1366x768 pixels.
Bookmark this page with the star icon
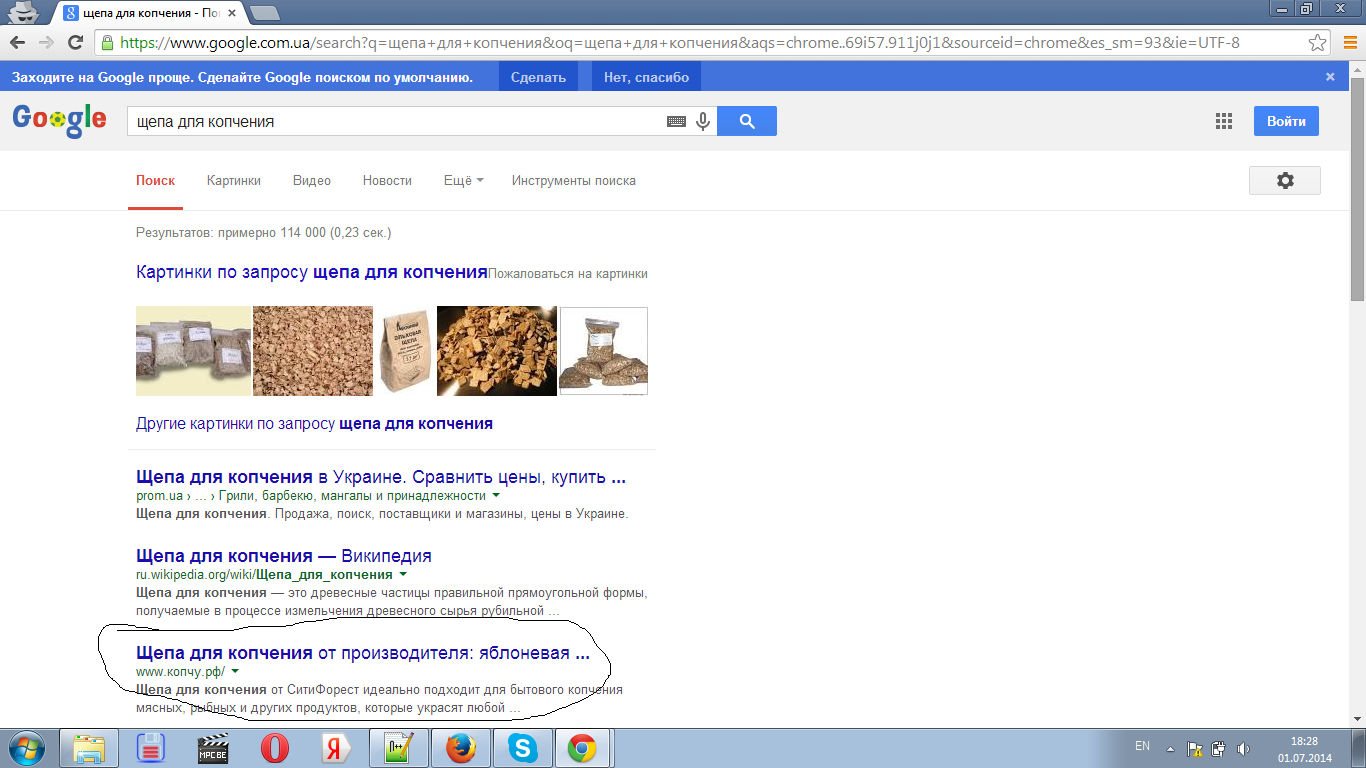(x=1318, y=43)
